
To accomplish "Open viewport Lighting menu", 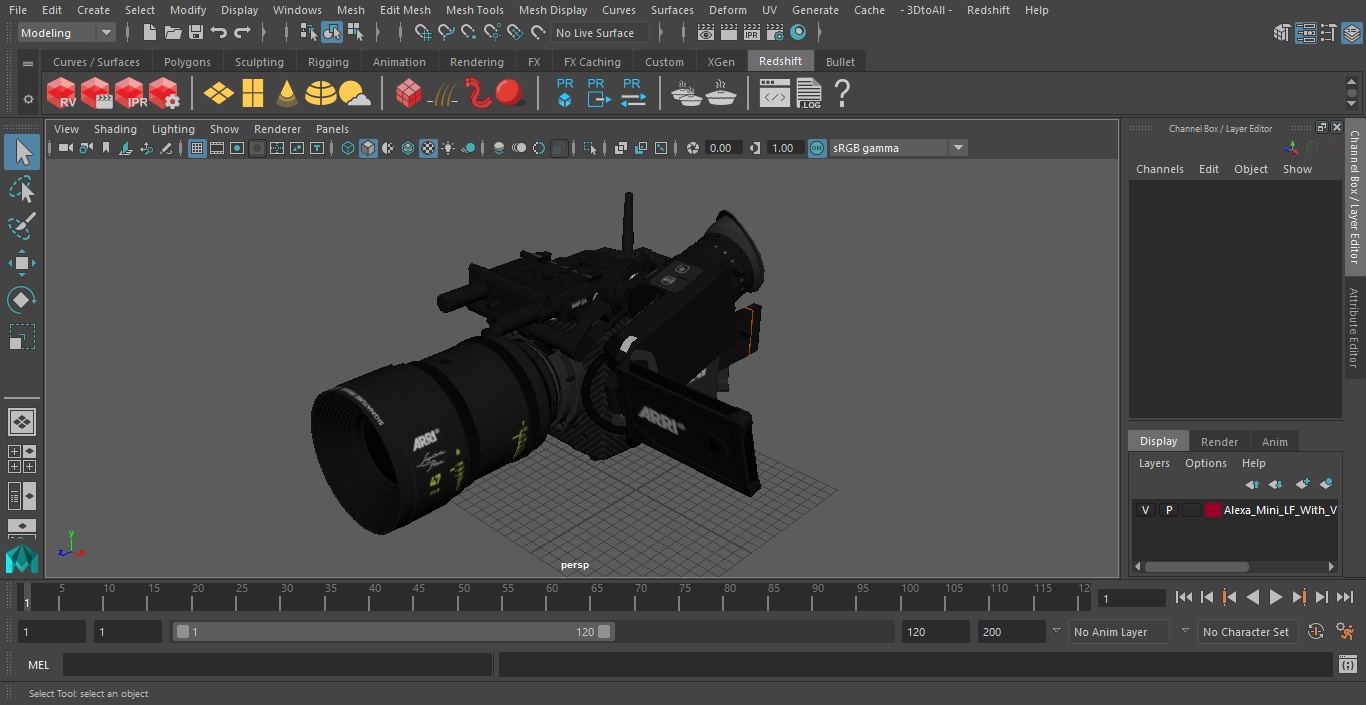I will point(173,129).
